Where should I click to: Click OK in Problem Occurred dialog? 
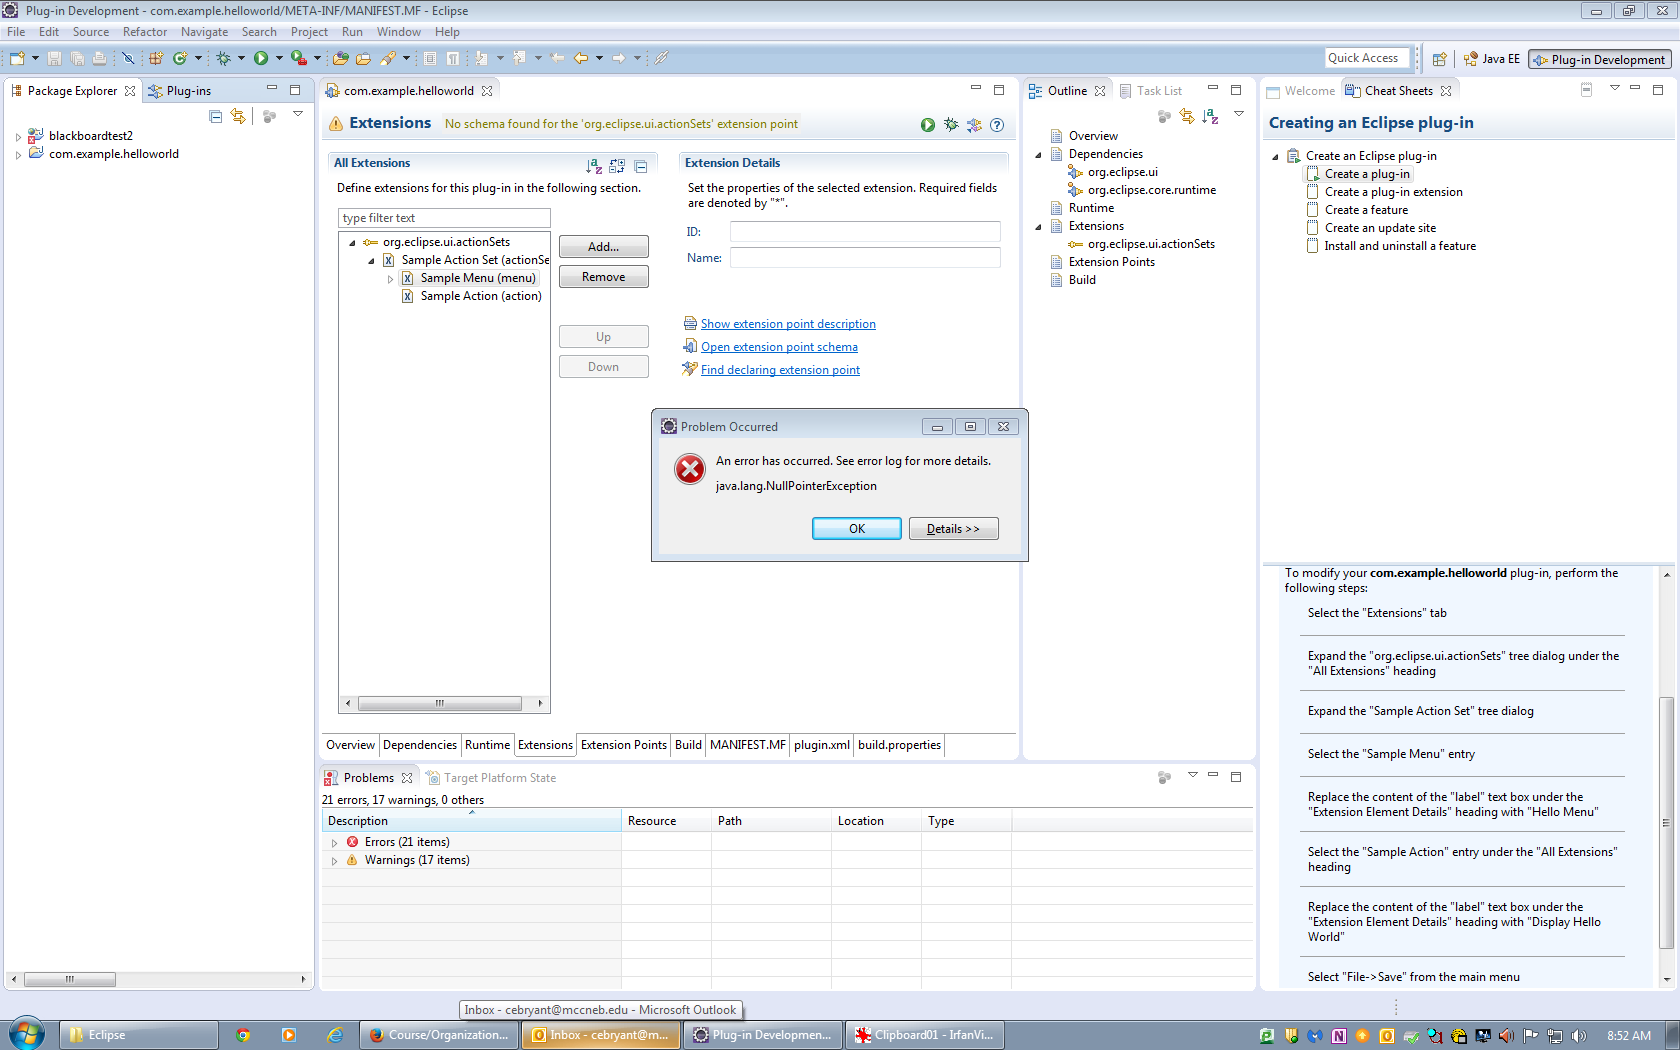pos(857,529)
